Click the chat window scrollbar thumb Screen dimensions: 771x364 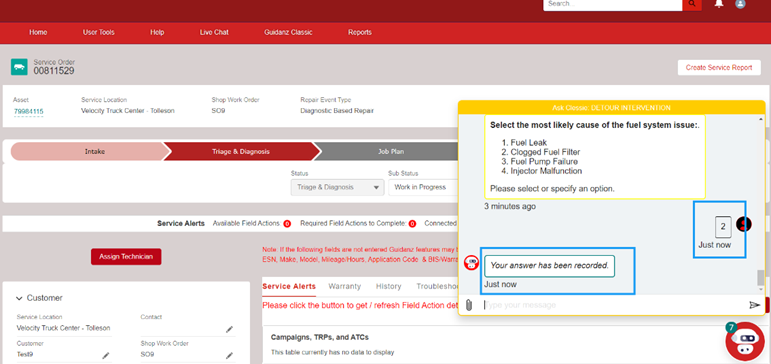[x=761, y=278]
